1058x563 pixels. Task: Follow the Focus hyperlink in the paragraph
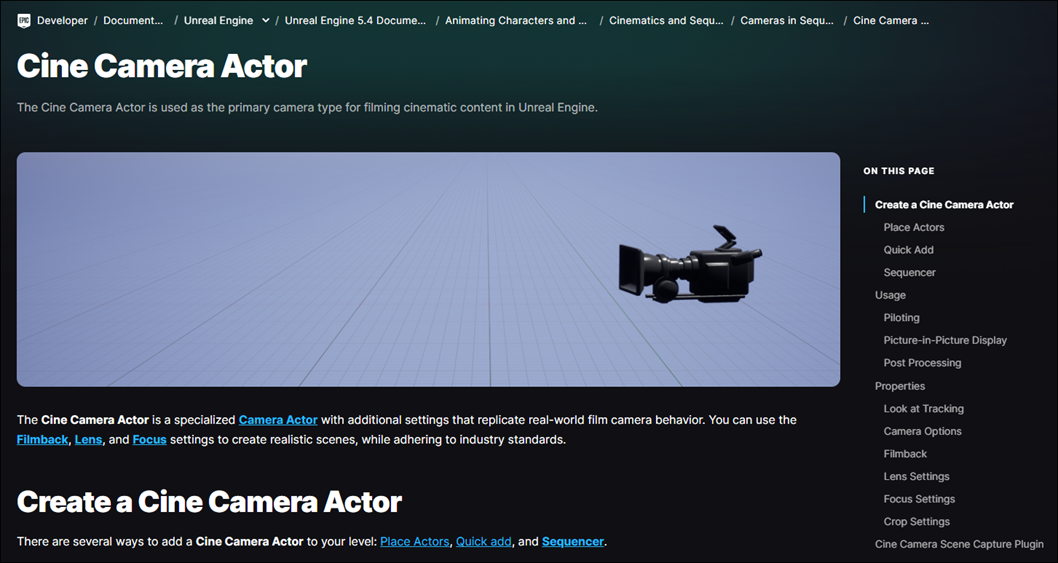tap(150, 440)
